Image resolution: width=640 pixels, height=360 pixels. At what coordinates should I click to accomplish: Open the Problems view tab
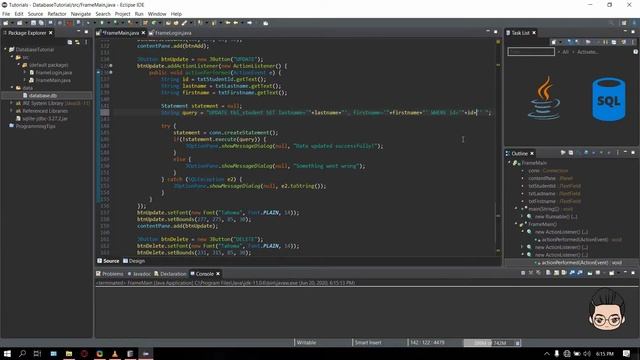coord(110,274)
